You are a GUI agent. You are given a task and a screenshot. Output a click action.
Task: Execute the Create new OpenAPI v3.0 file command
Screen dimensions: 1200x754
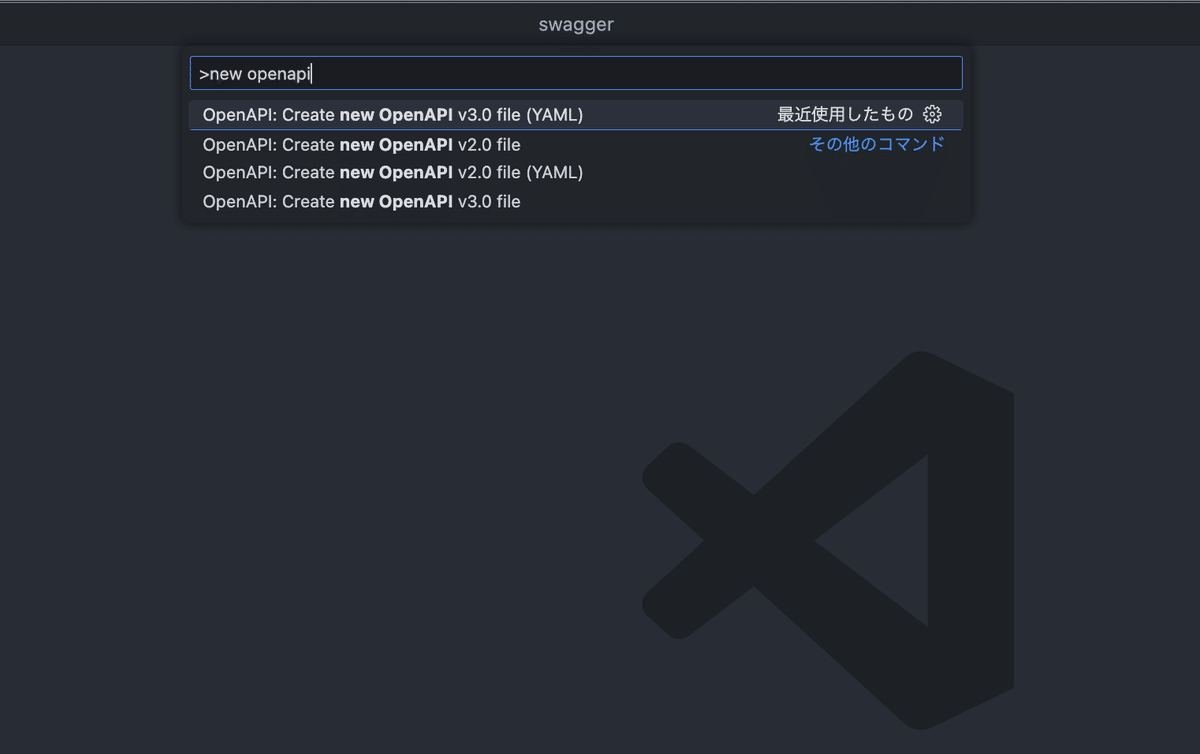[362, 201]
